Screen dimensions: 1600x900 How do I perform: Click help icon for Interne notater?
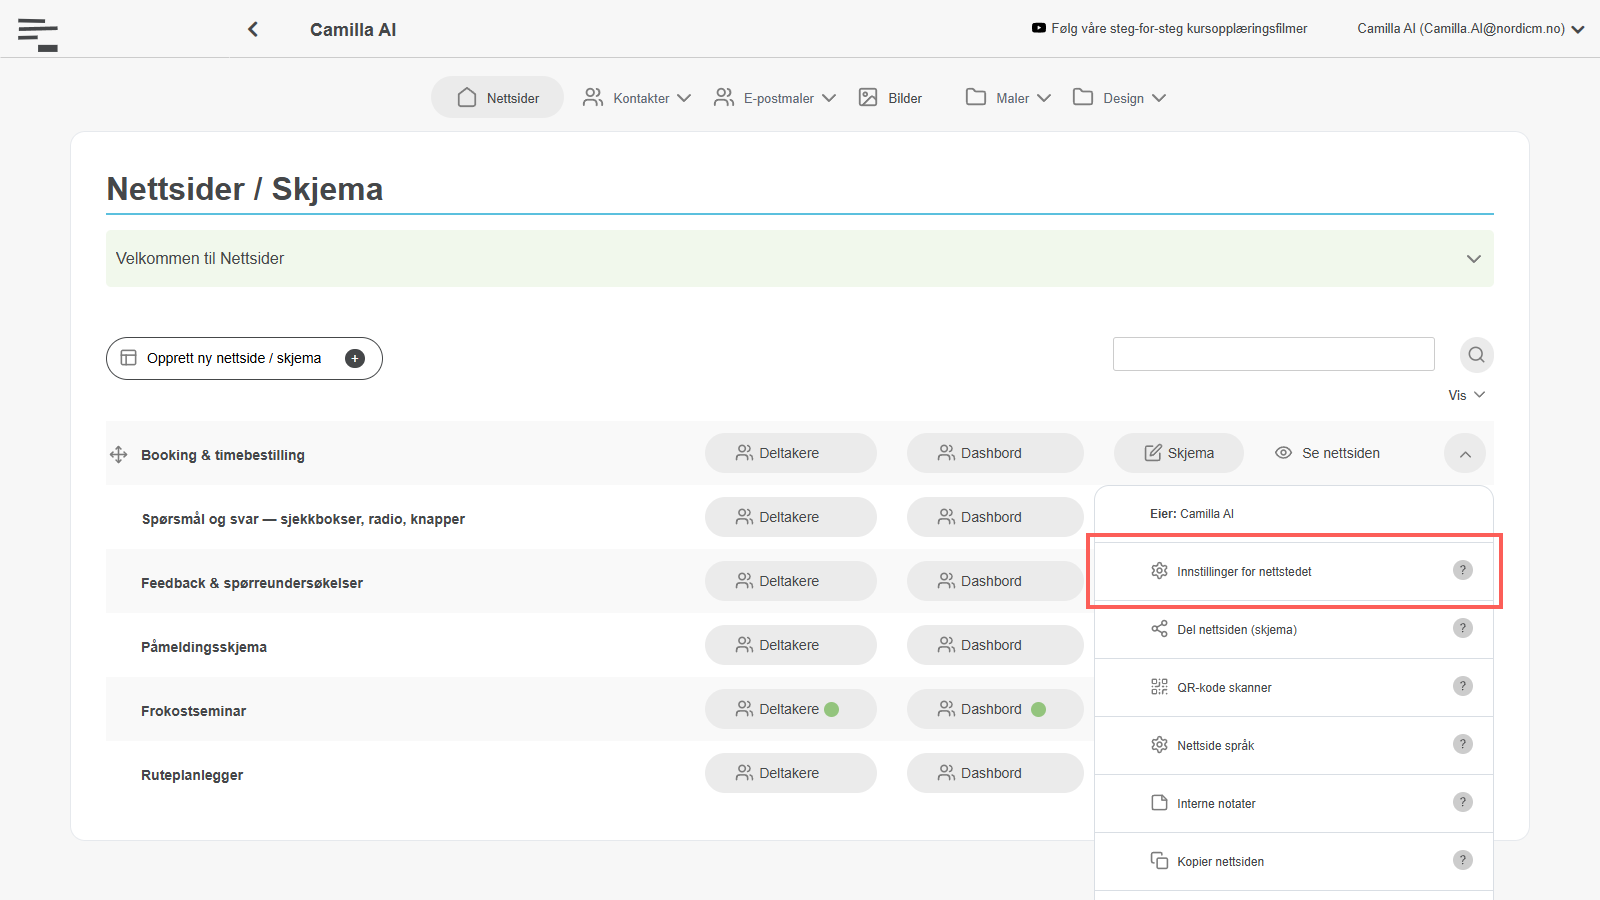coord(1463,802)
